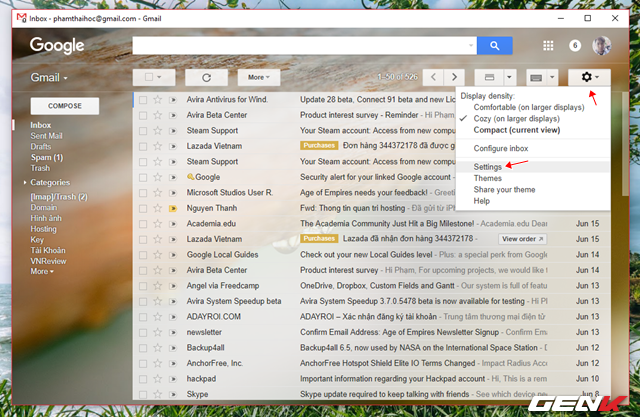
Task: Open the Drafts folder
Action: (41, 147)
